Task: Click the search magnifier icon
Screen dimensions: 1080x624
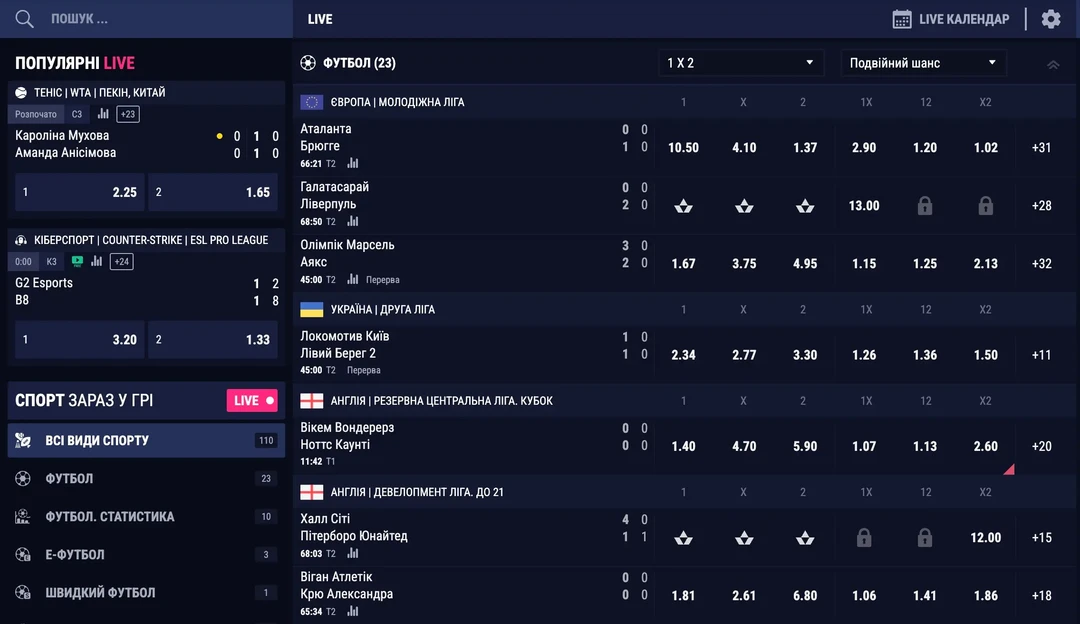Action: coord(25,19)
